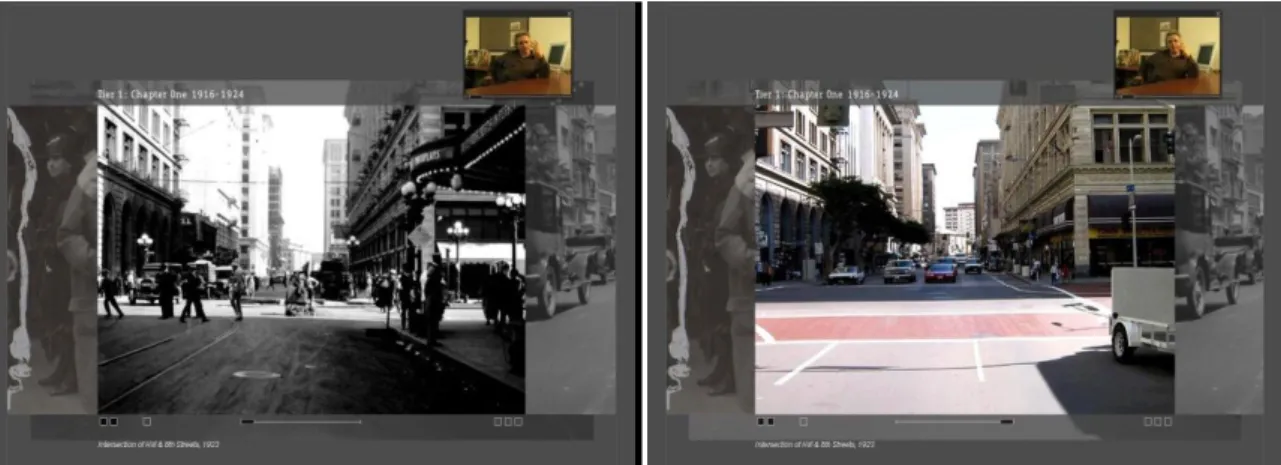
Task: Click first hollow square of the right-hand trio, right panel
Action: click(1147, 421)
